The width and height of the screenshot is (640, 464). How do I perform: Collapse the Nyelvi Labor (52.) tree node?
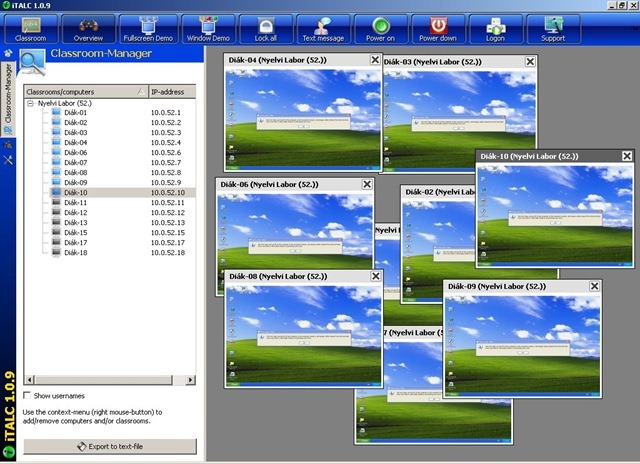[x=31, y=103]
